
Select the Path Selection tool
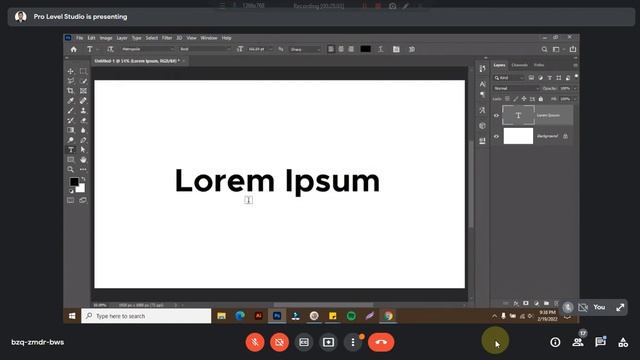(x=83, y=150)
